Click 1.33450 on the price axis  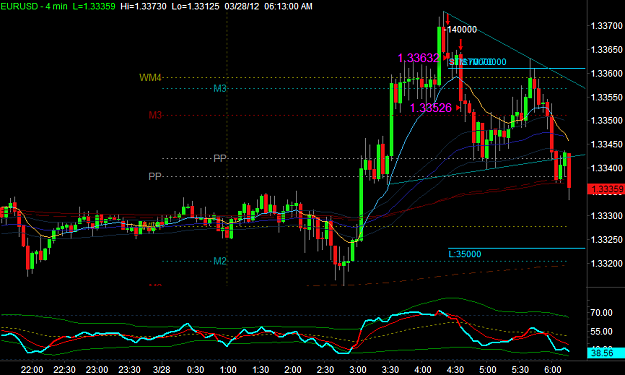(x=606, y=144)
